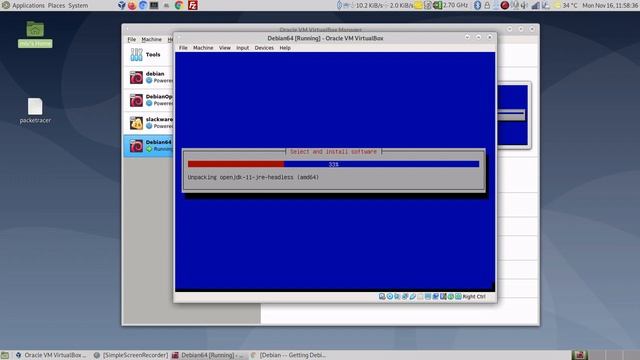Switch to SimpleScreenRecorder taskbar entry

coord(131,355)
